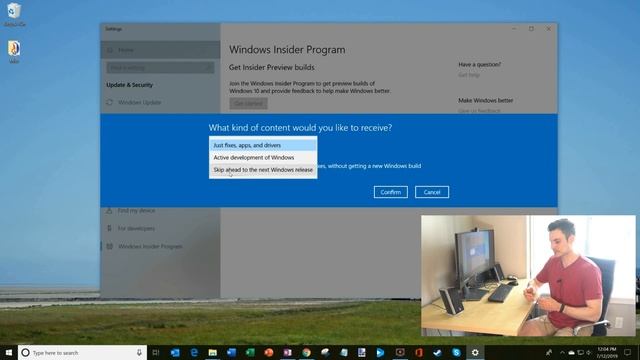The height and width of the screenshot is (360, 640).
Task: Open 'For developers' in sidebar
Action: [160, 229]
